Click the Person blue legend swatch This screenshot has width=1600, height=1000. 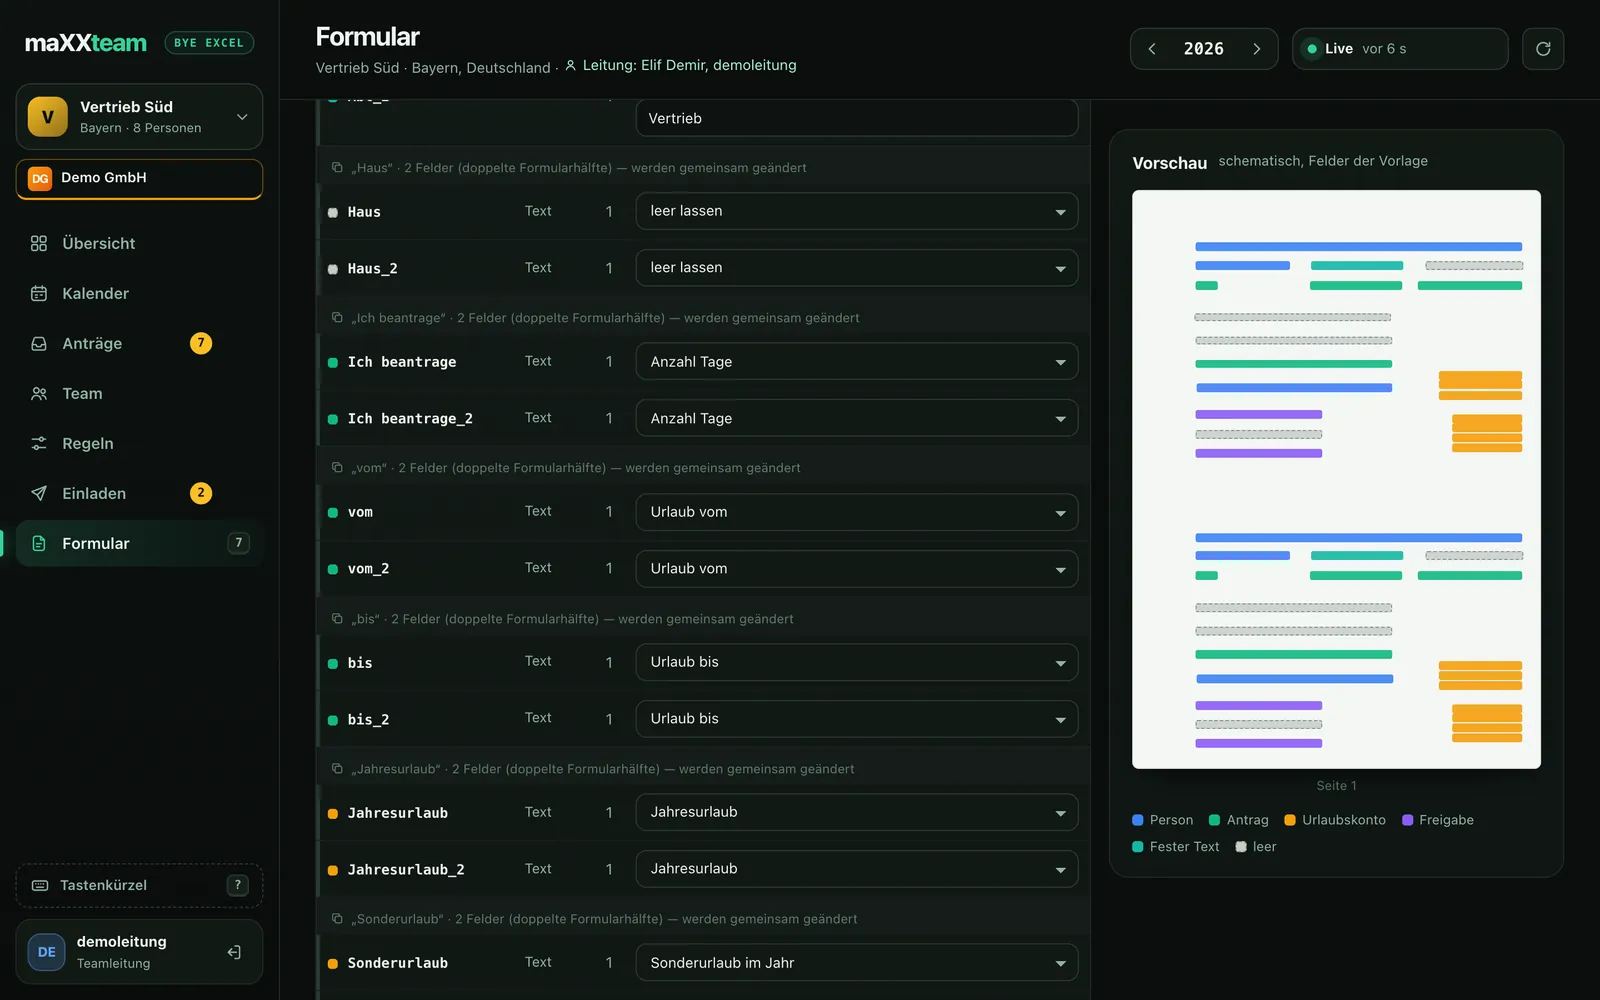[1137, 820]
